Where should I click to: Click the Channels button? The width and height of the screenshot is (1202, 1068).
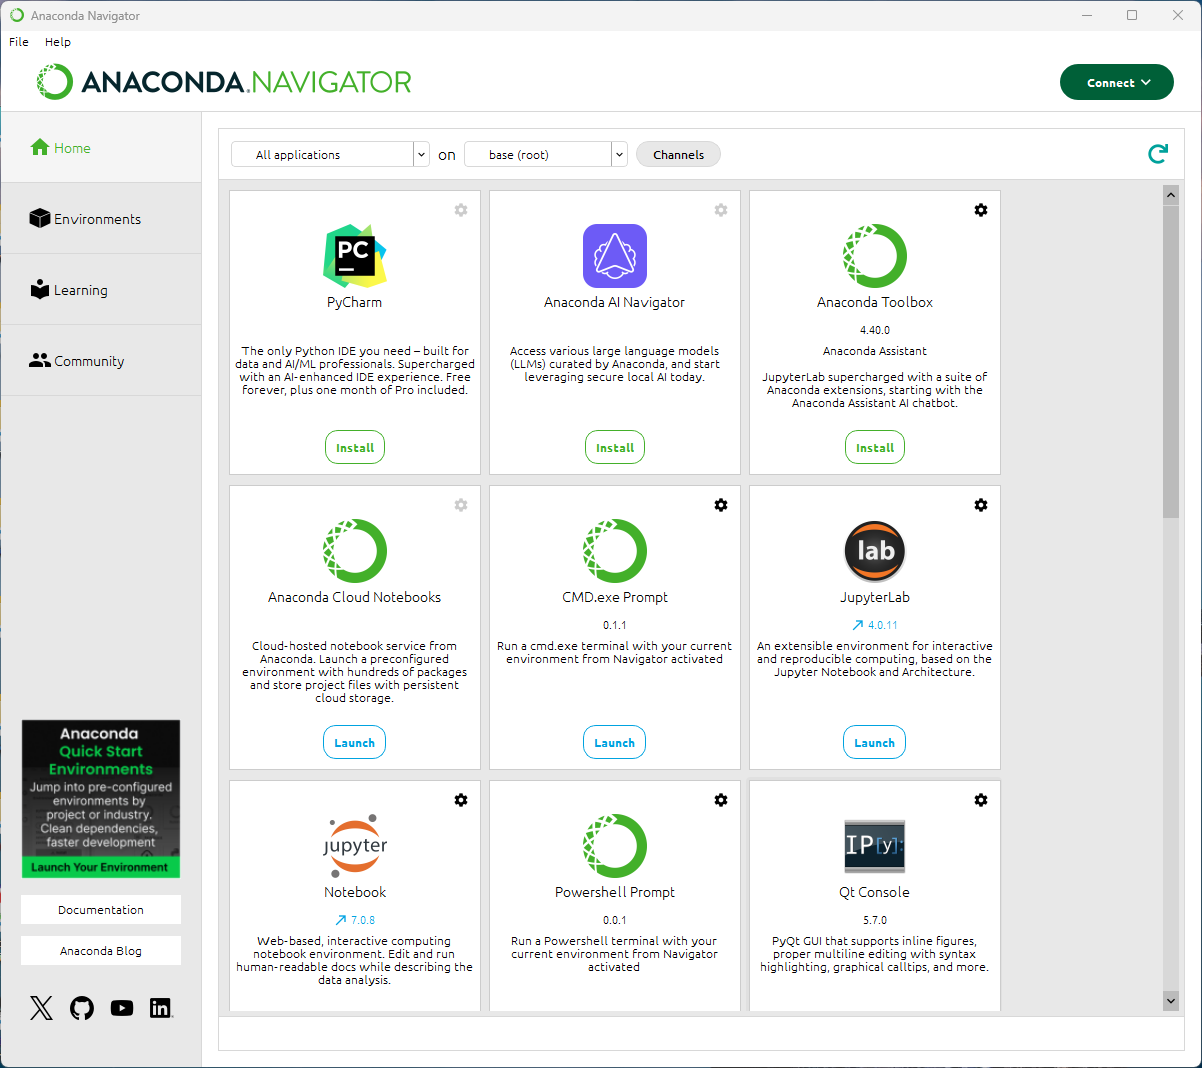coord(678,154)
